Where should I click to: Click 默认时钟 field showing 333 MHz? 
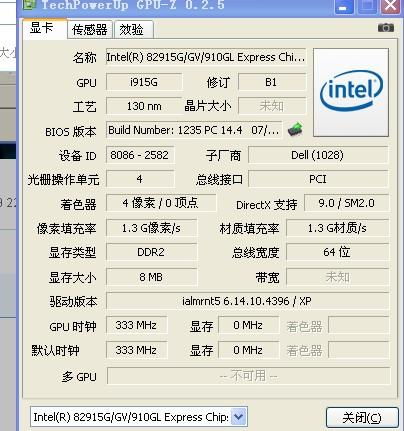point(137,350)
